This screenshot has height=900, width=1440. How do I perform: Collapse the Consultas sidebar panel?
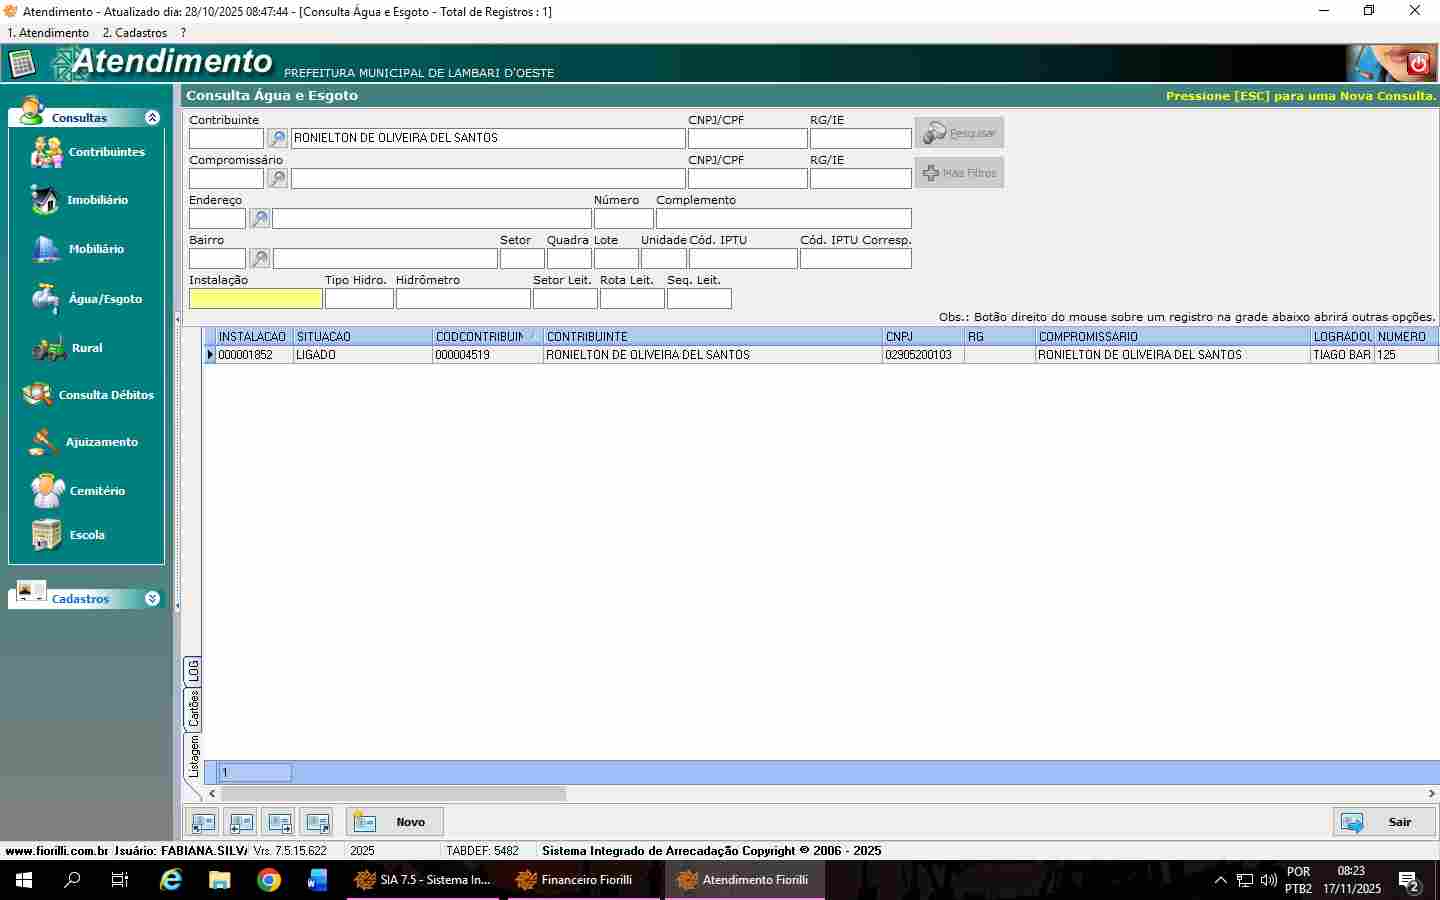pos(152,118)
